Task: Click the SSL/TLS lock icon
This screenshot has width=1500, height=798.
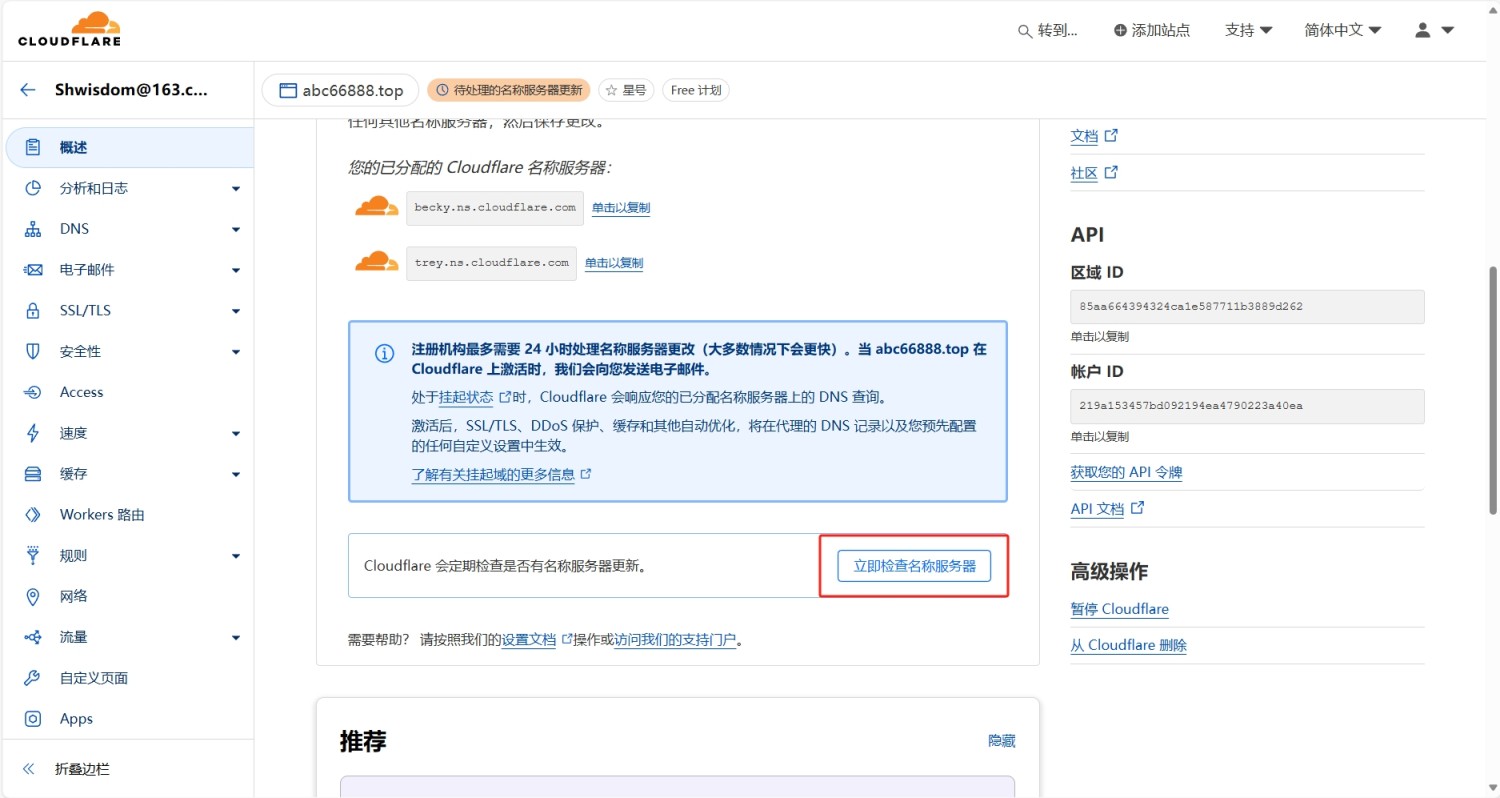Action: [x=33, y=311]
